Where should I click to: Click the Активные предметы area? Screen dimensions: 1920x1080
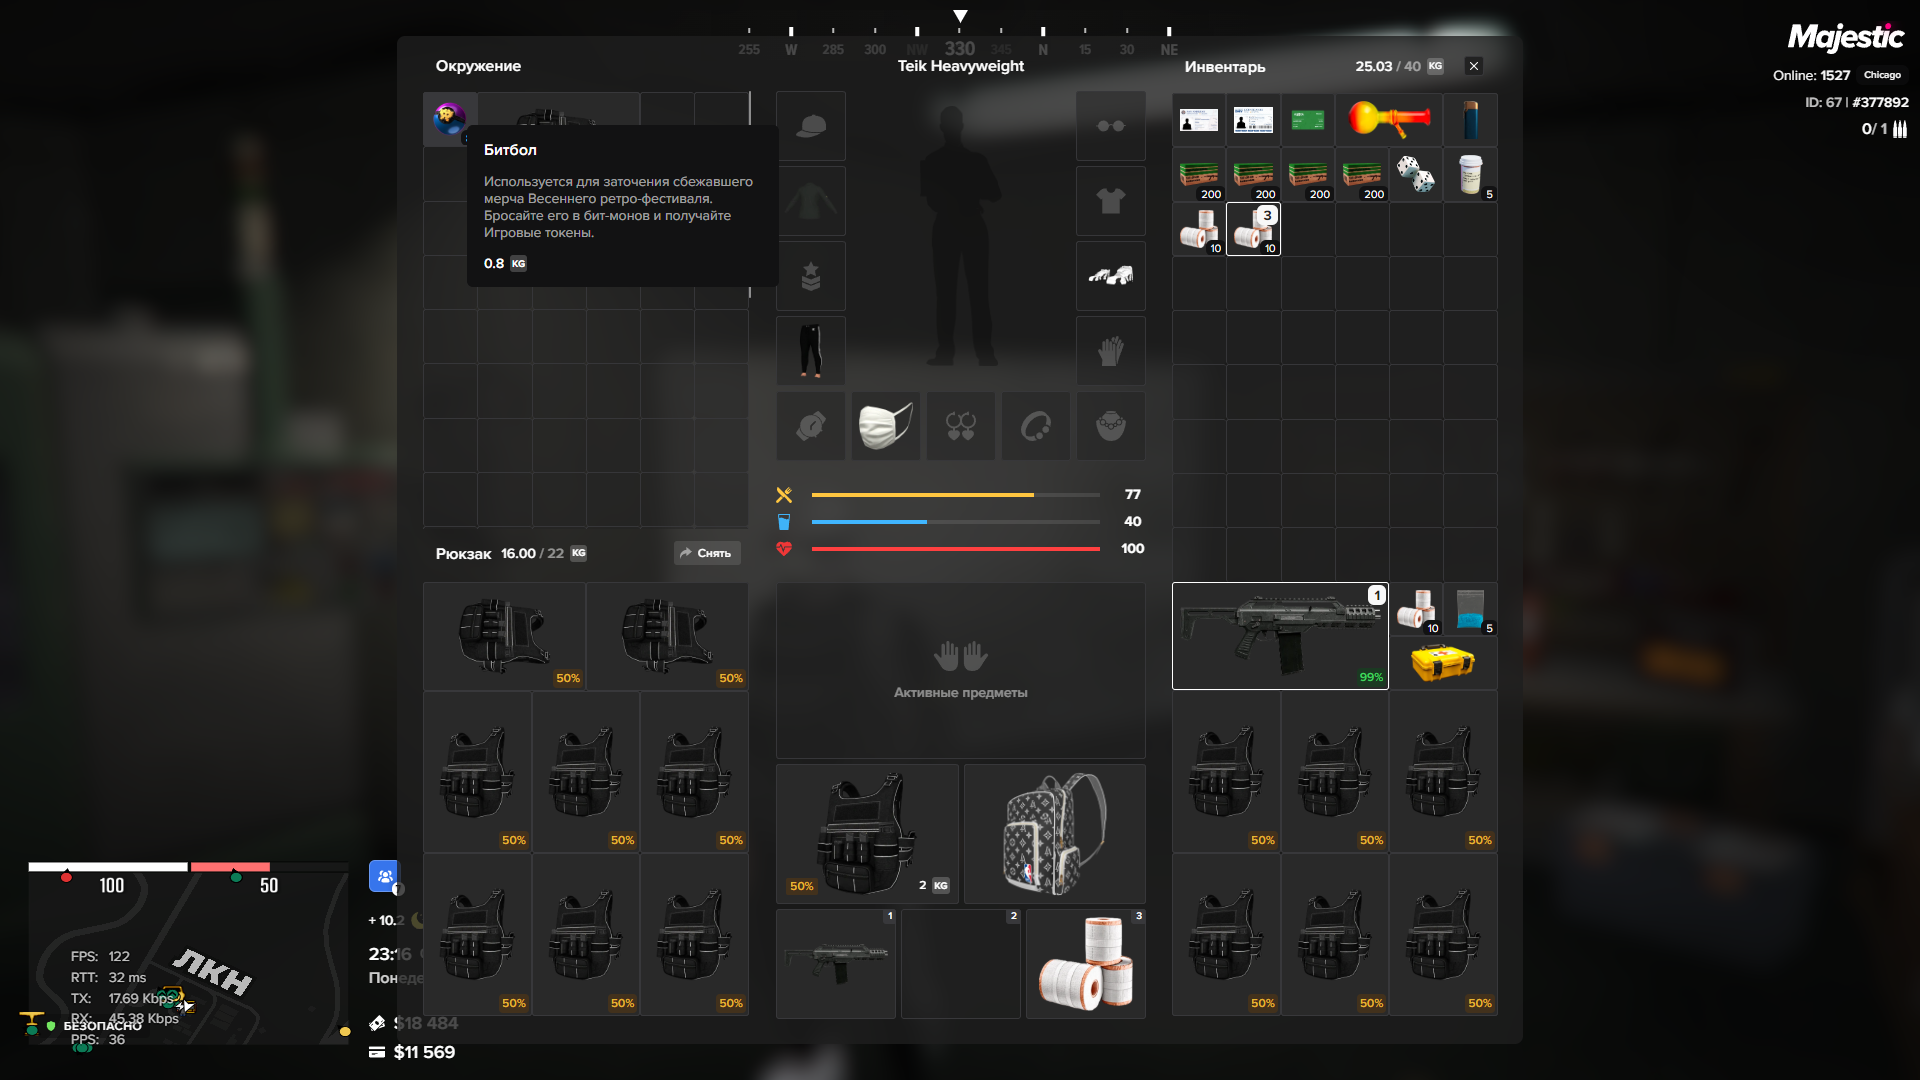(x=960, y=670)
